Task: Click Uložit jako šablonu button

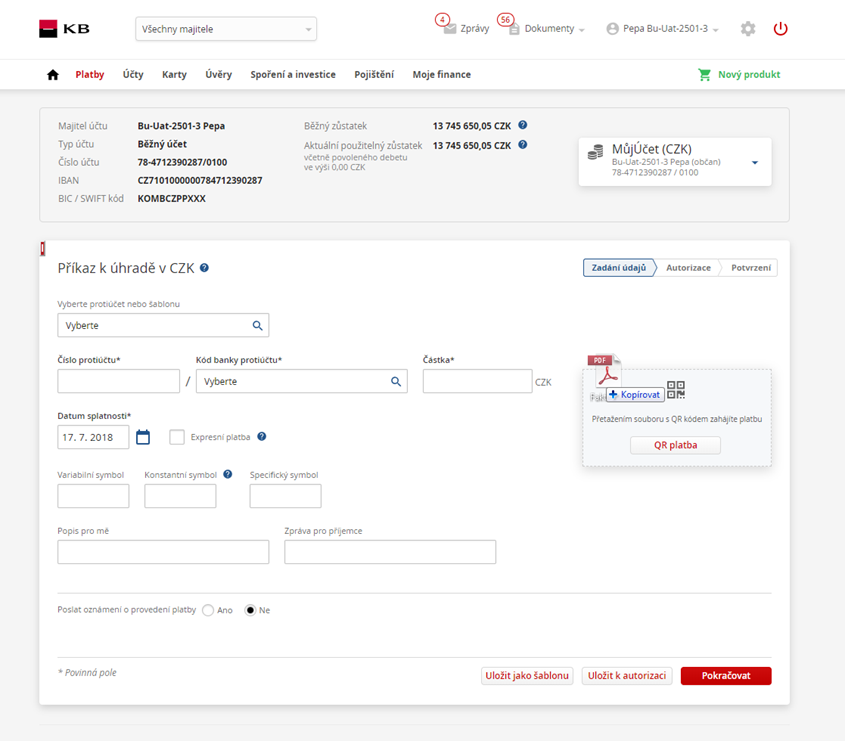Action: 527,676
